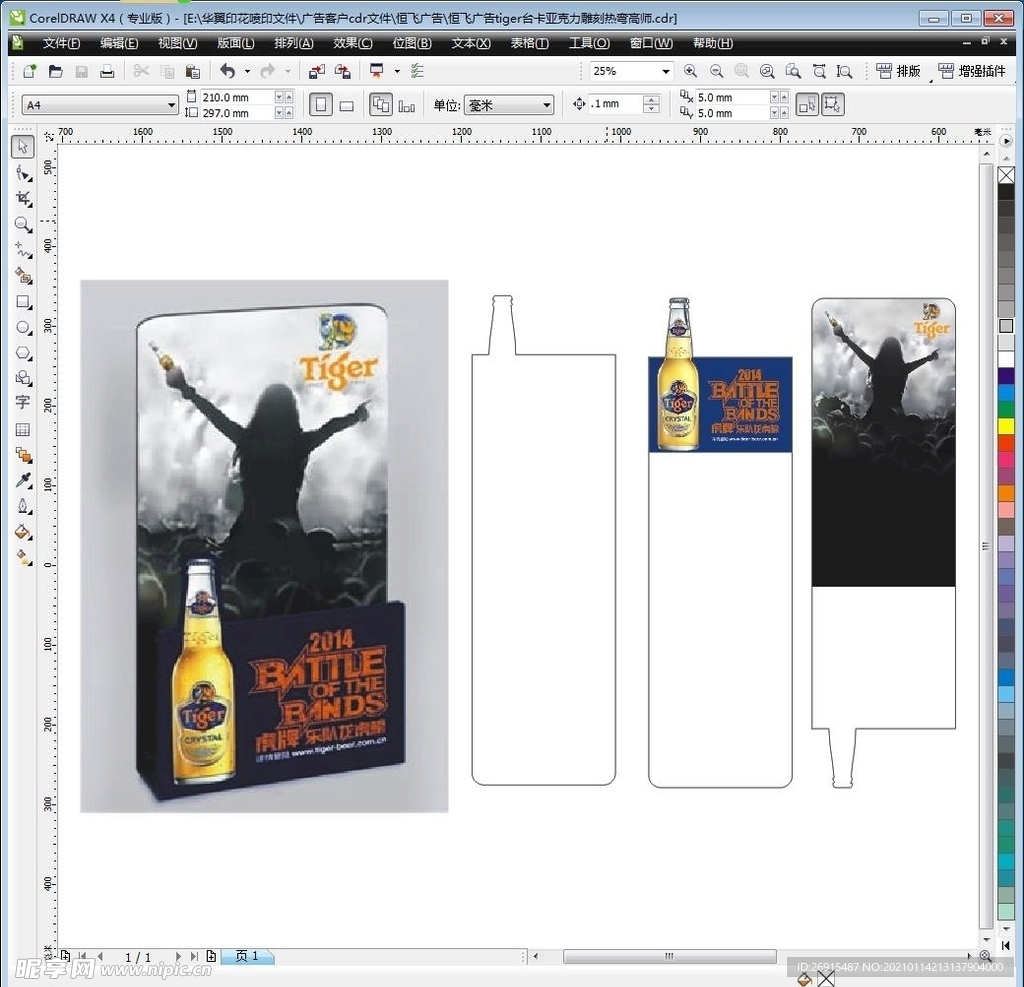Open the 效果(C) menu
Viewport: 1024px width, 987px height.
[352, 43]
